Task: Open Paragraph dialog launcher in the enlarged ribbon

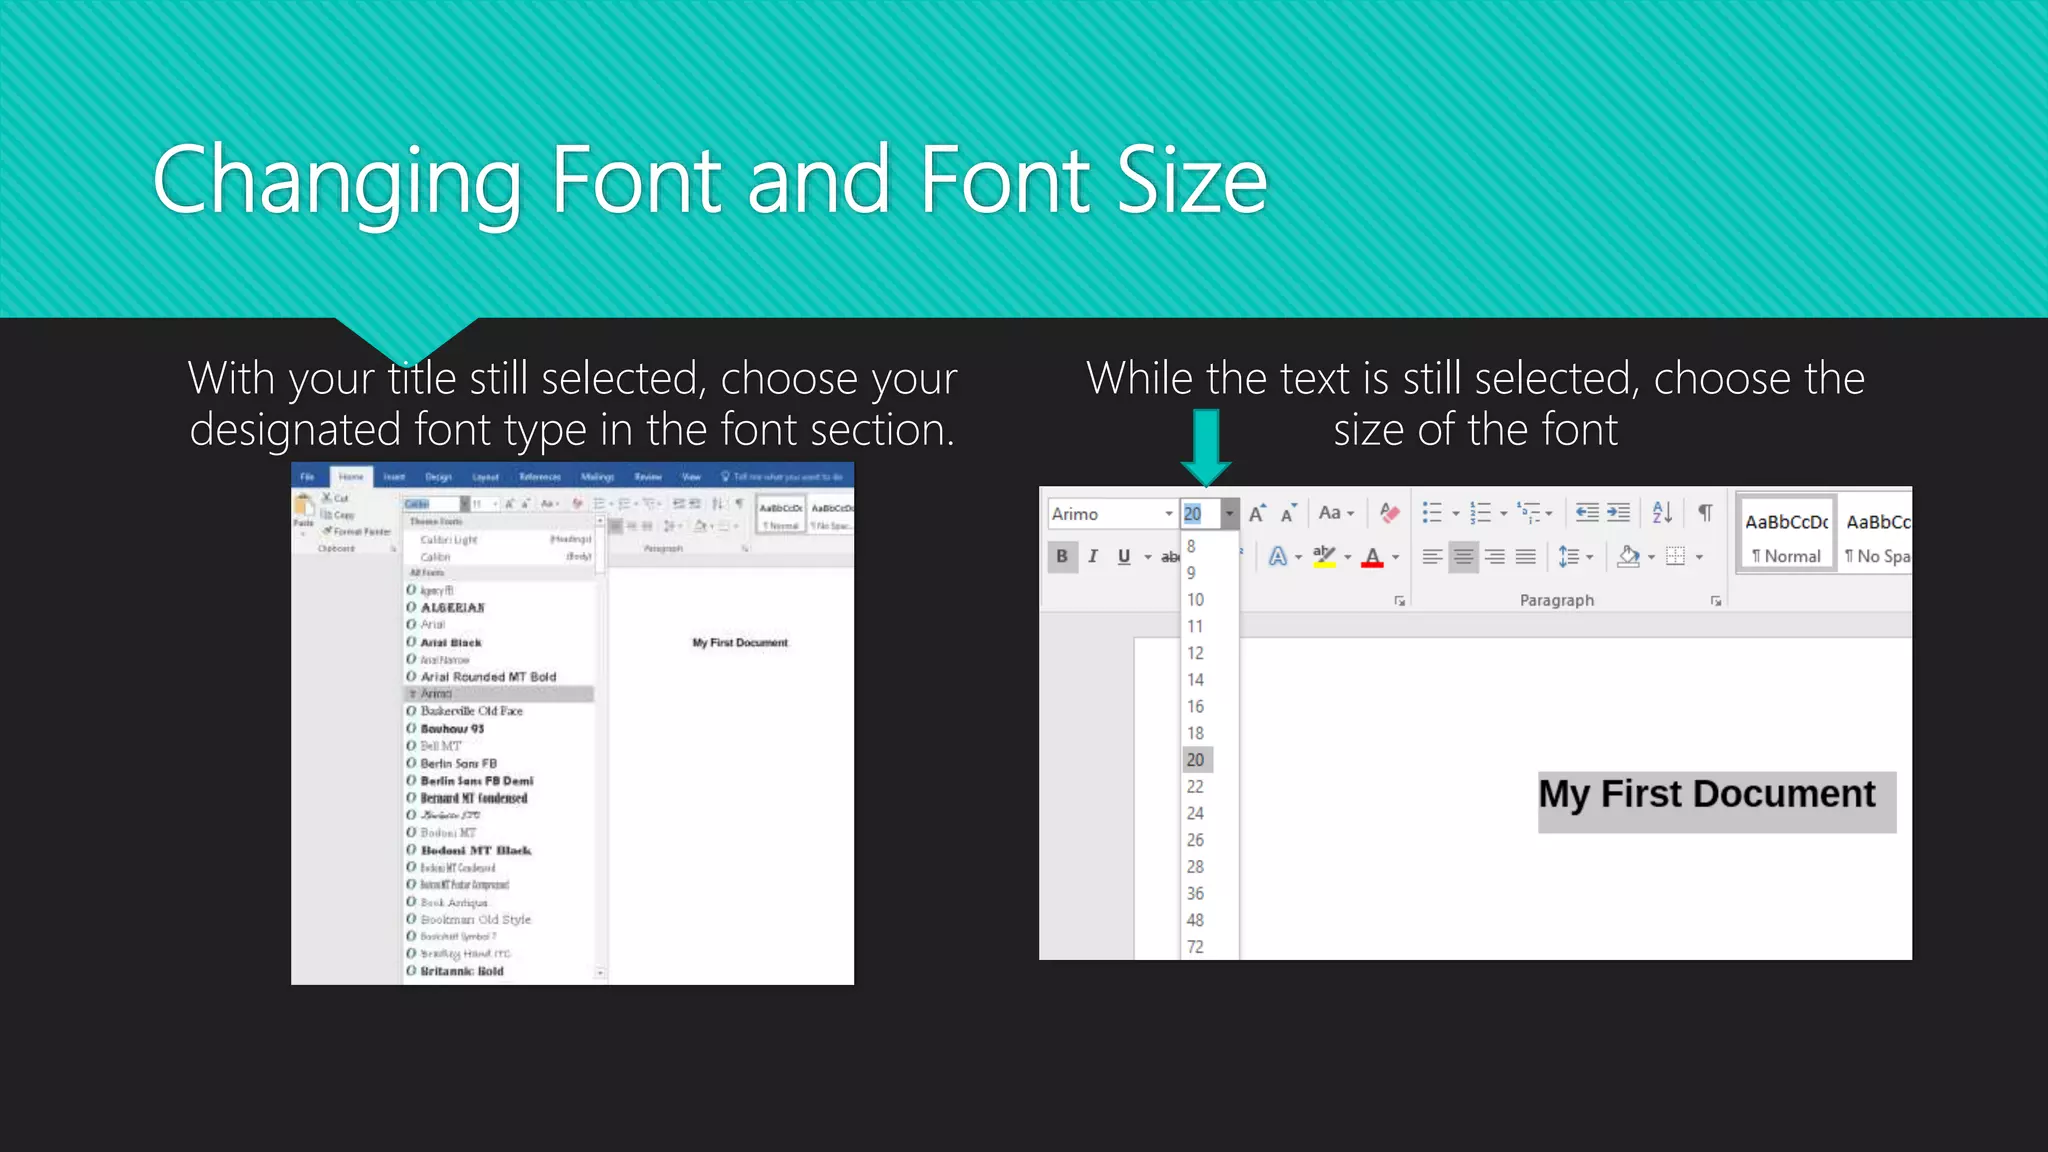Action: (1716, 601)
